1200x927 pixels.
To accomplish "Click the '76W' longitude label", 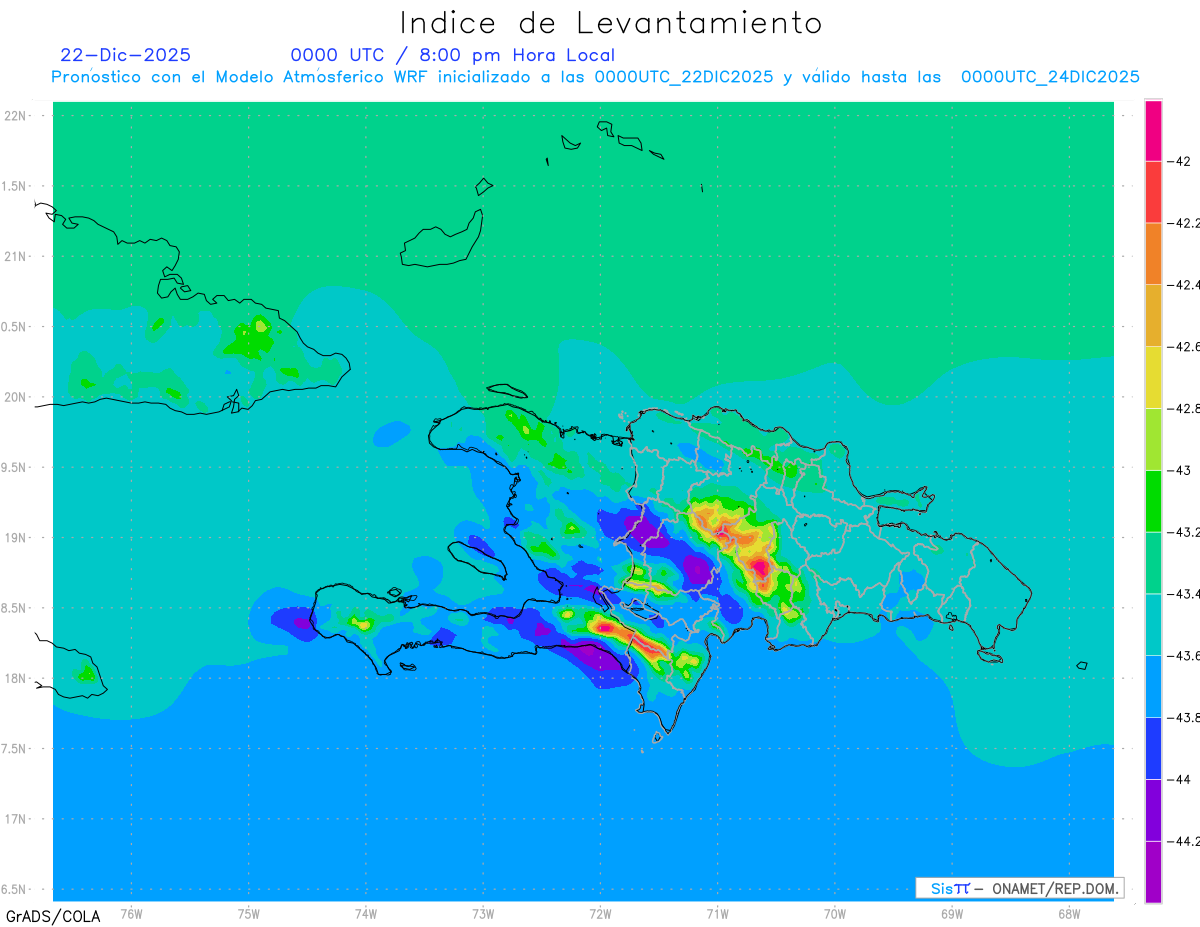I will click(131, 915).
